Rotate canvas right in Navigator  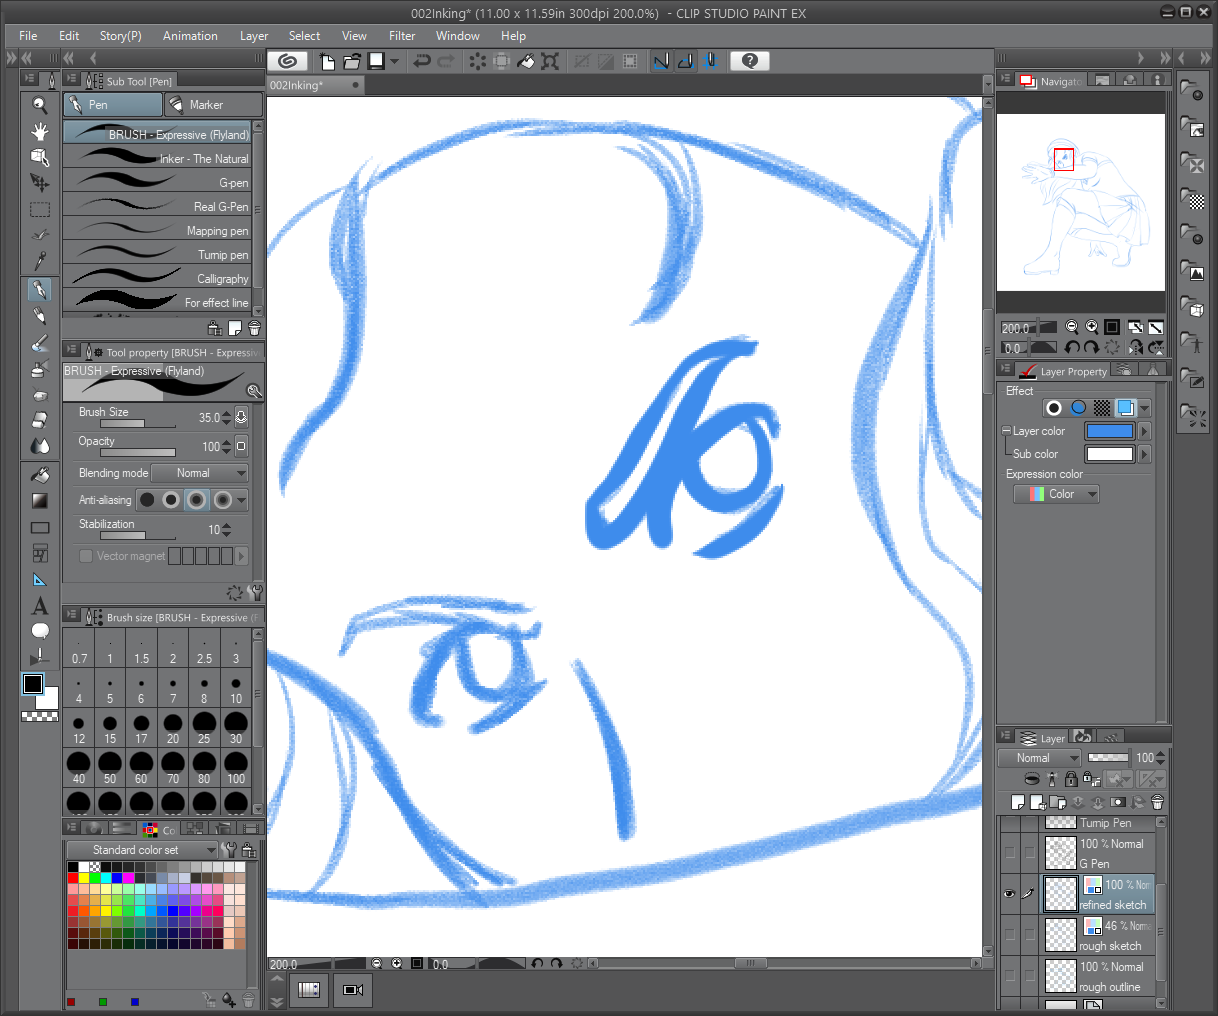pos(1091,348)
